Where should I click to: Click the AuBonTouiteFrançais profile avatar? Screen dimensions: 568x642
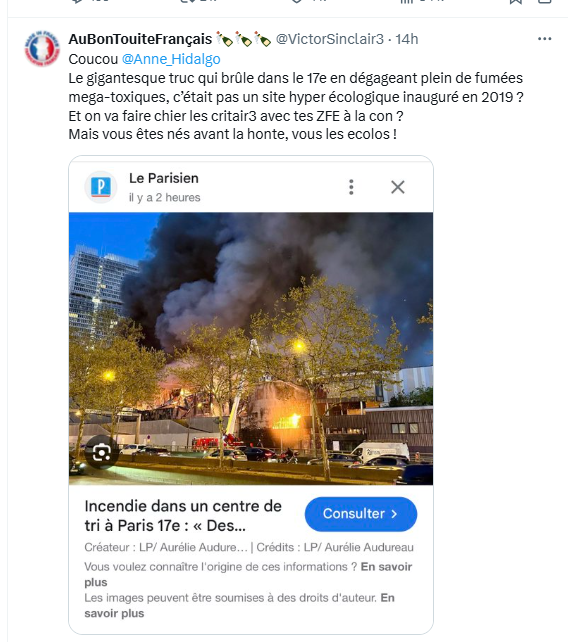coord(42,49)
